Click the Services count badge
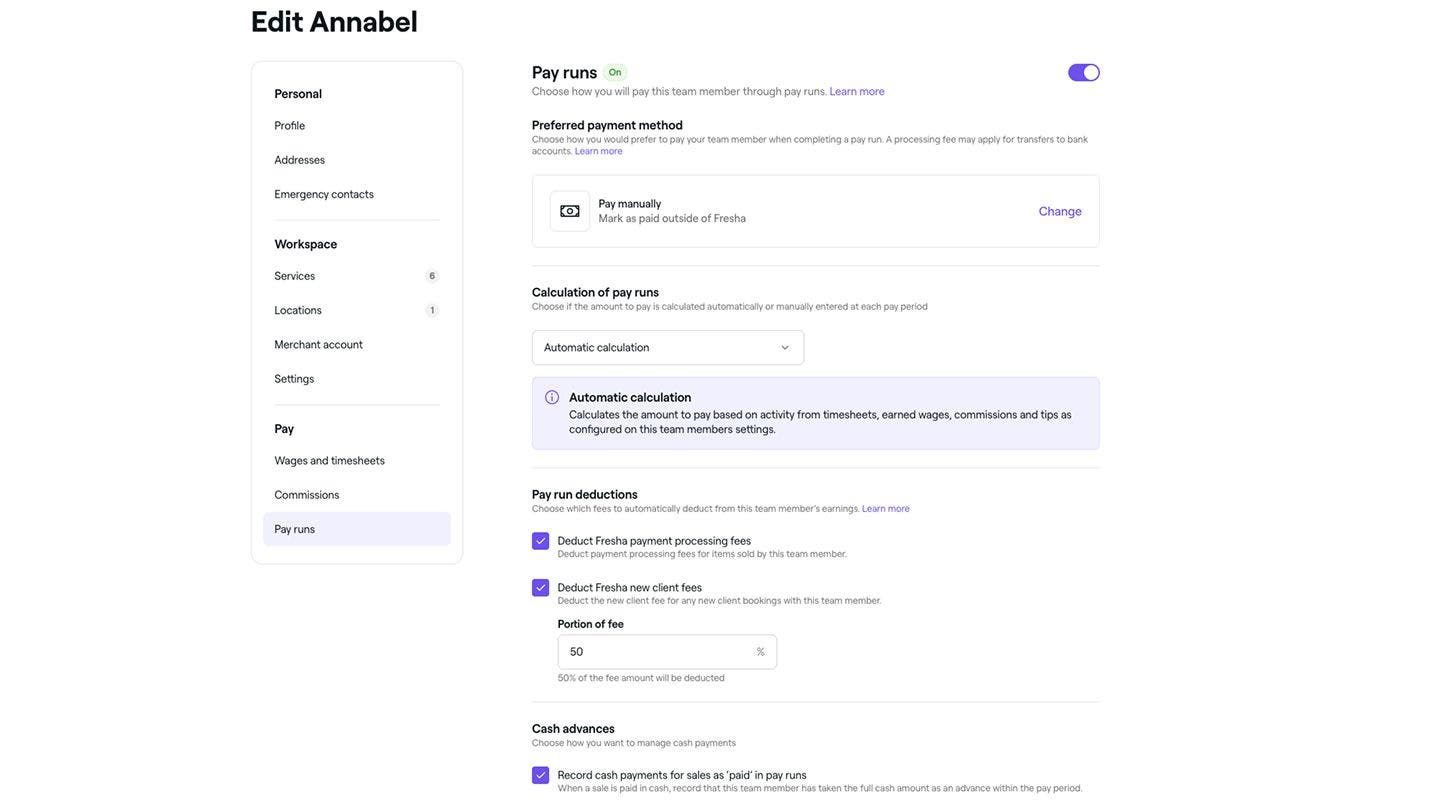Image resolution: width=1440 pixels, height=800 pixels. (x=432, y=276)
